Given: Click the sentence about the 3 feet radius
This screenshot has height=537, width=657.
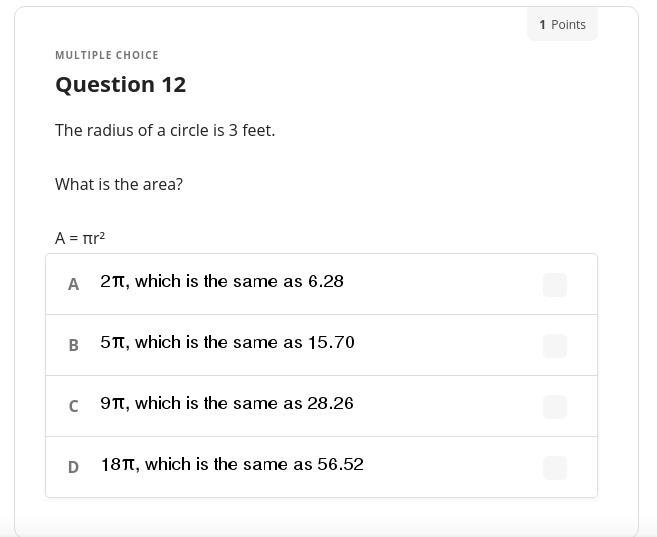Looking at the screenshot, I should click(x=165, y=131).
